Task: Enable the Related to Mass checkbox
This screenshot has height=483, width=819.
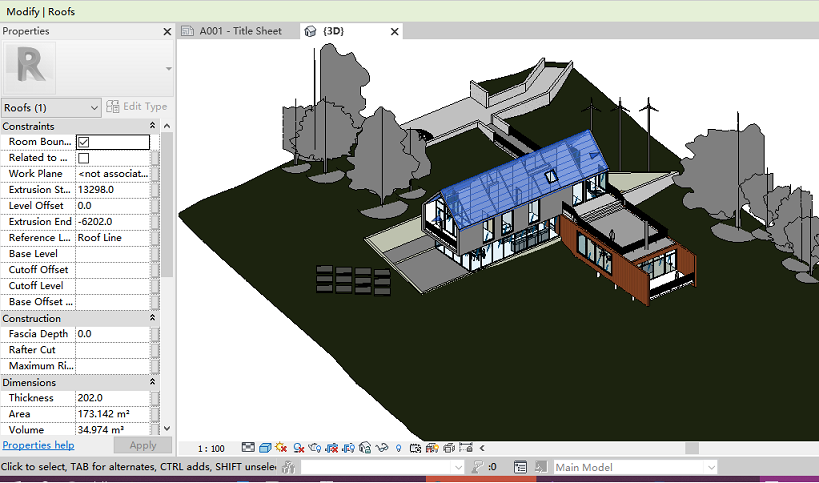Action: coord(84,158)
